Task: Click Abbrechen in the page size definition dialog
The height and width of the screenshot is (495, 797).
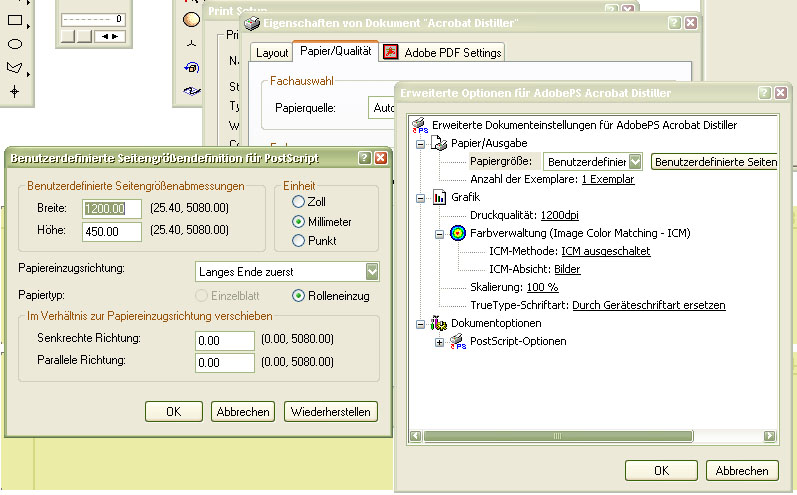Action: [x=243, y=412]
